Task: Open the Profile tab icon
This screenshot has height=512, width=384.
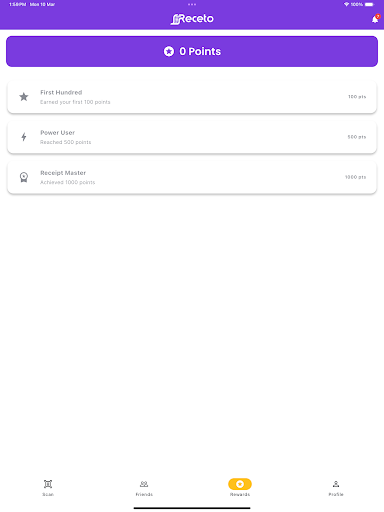Action: (336, 484)
